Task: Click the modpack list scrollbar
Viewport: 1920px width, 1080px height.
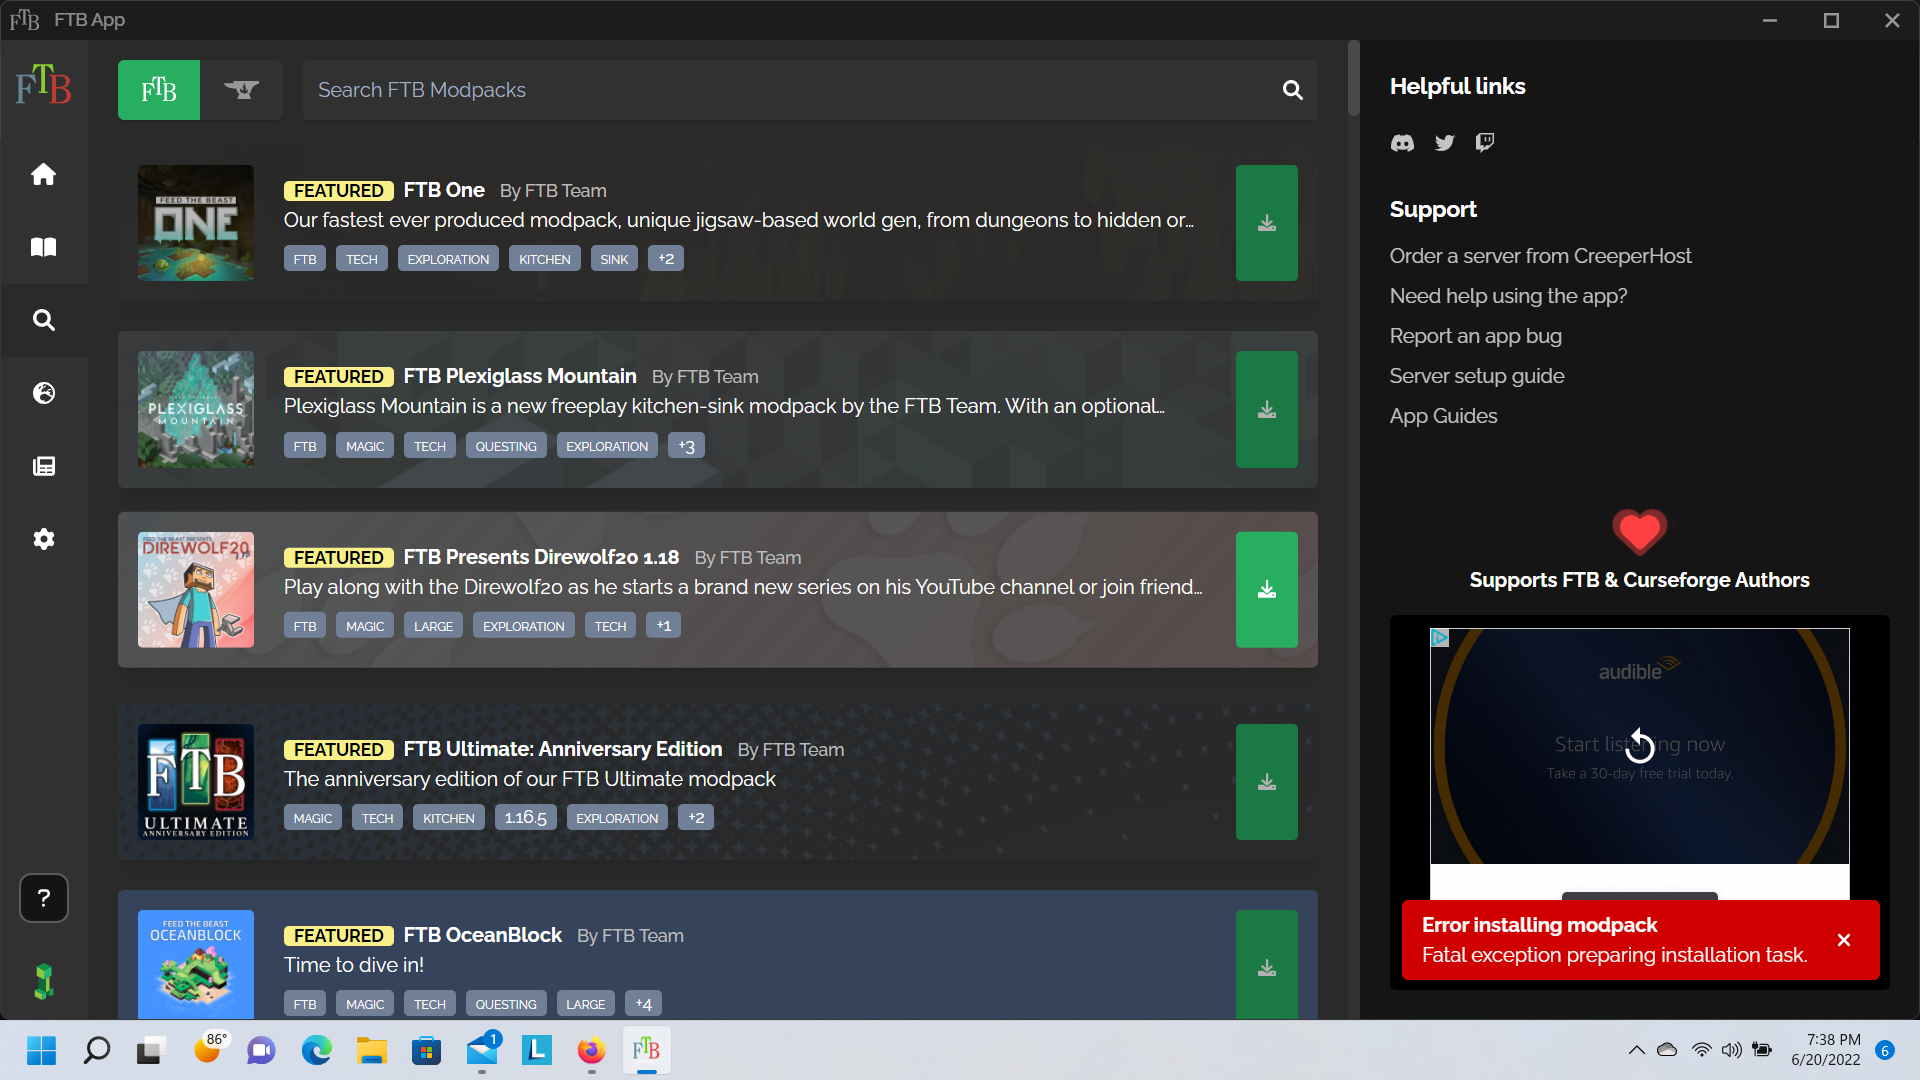Action: 1353,78
